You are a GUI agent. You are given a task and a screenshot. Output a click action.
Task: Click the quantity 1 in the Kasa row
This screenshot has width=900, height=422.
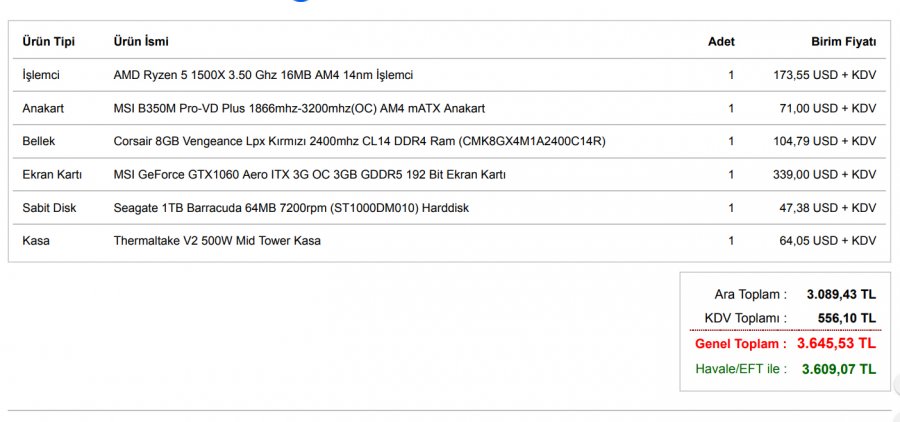(731, 241)
